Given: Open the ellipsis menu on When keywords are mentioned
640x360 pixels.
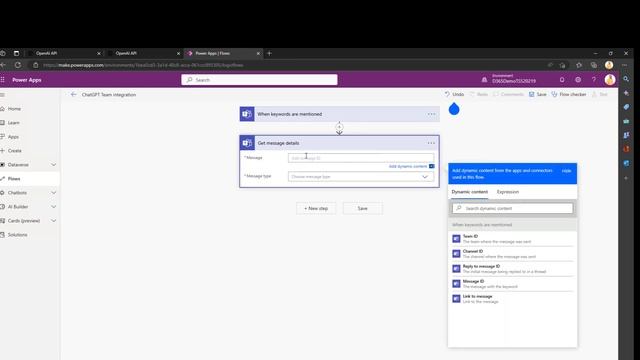Looking at the screenshot, I should click(431, 114).
